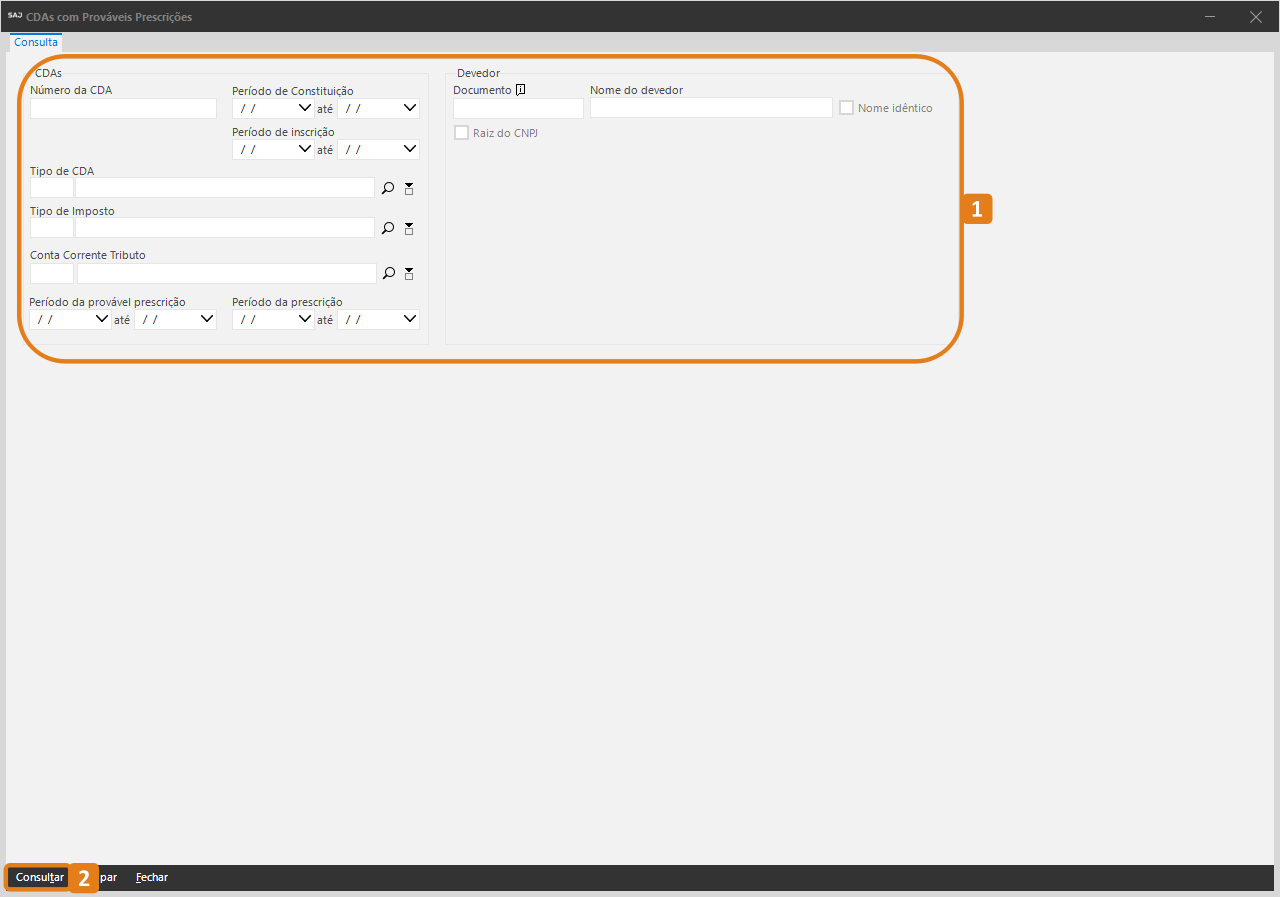
Task: Enable the Nome idêntico checkbox
Action: pos(846,108)
